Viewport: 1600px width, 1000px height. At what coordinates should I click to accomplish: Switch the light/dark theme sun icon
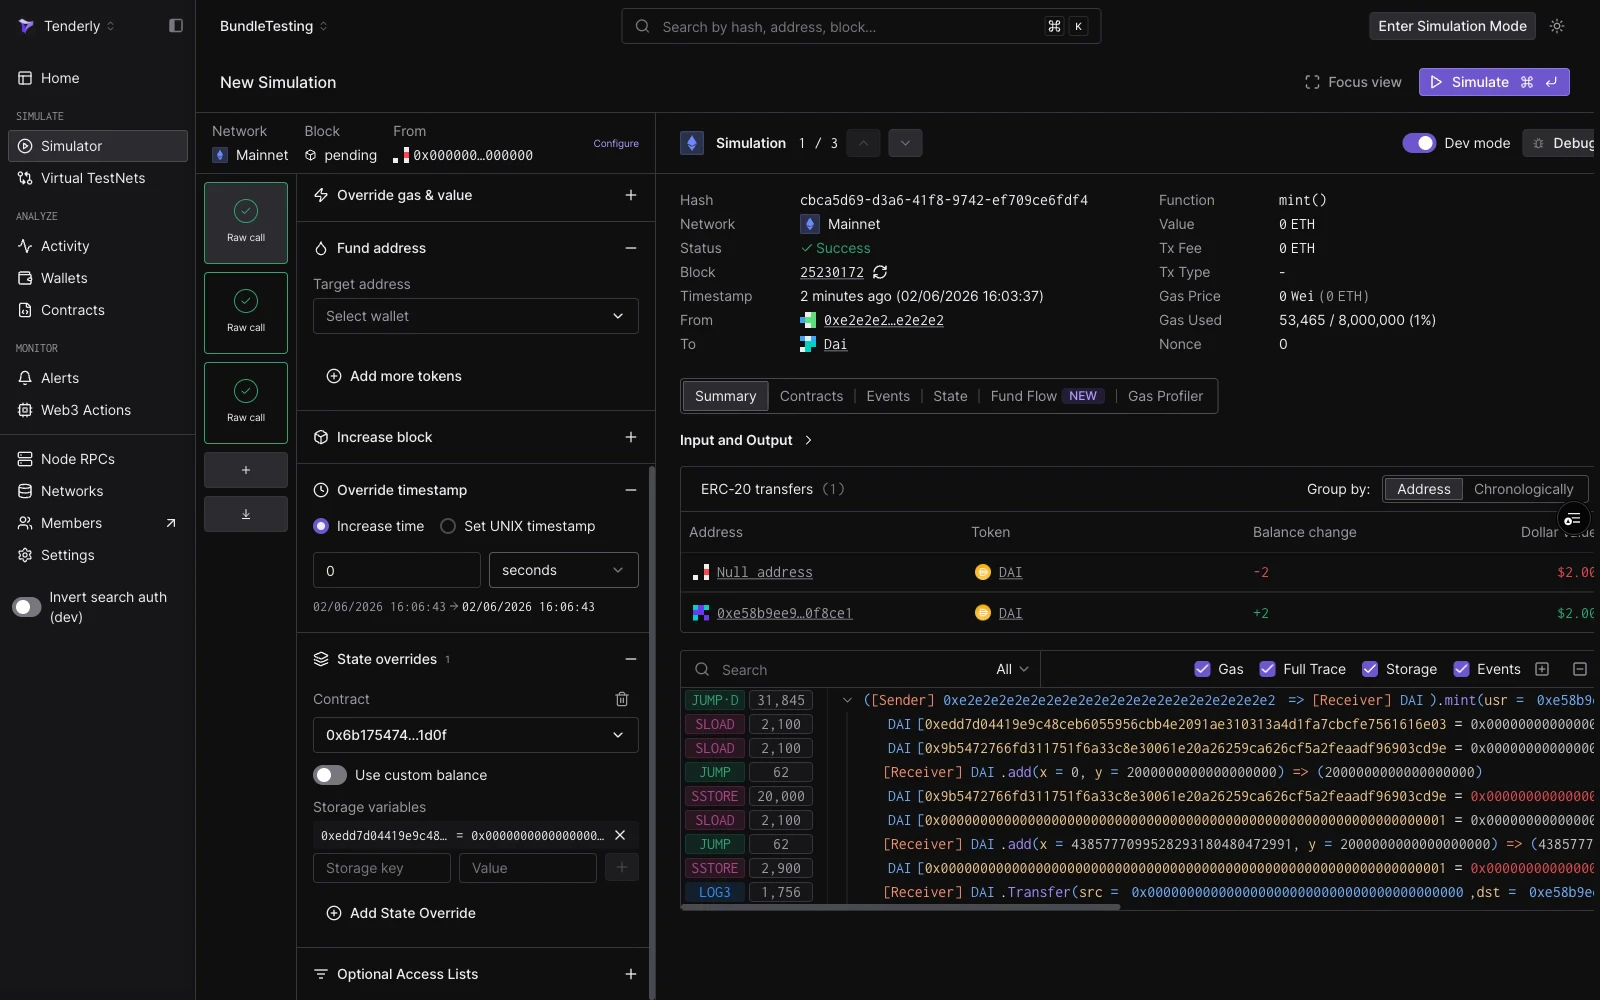pyautogui.click(x=1557, y=26)
